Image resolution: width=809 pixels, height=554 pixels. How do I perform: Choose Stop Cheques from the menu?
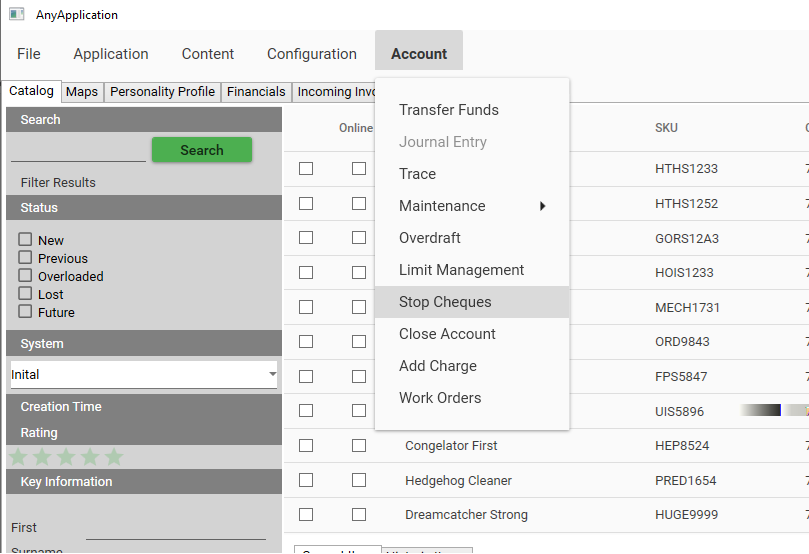click(445, 302)
